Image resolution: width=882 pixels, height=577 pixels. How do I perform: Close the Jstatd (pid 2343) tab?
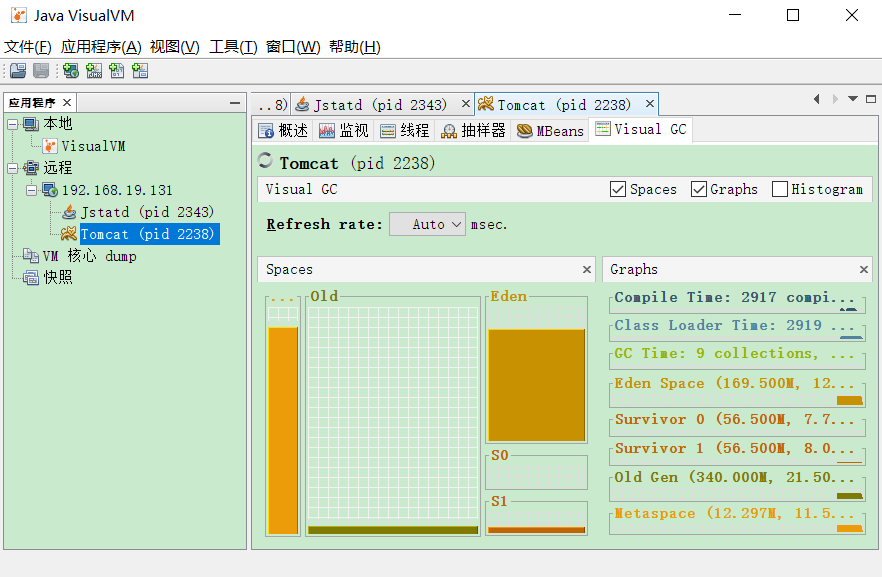click(x=466, y=103)
